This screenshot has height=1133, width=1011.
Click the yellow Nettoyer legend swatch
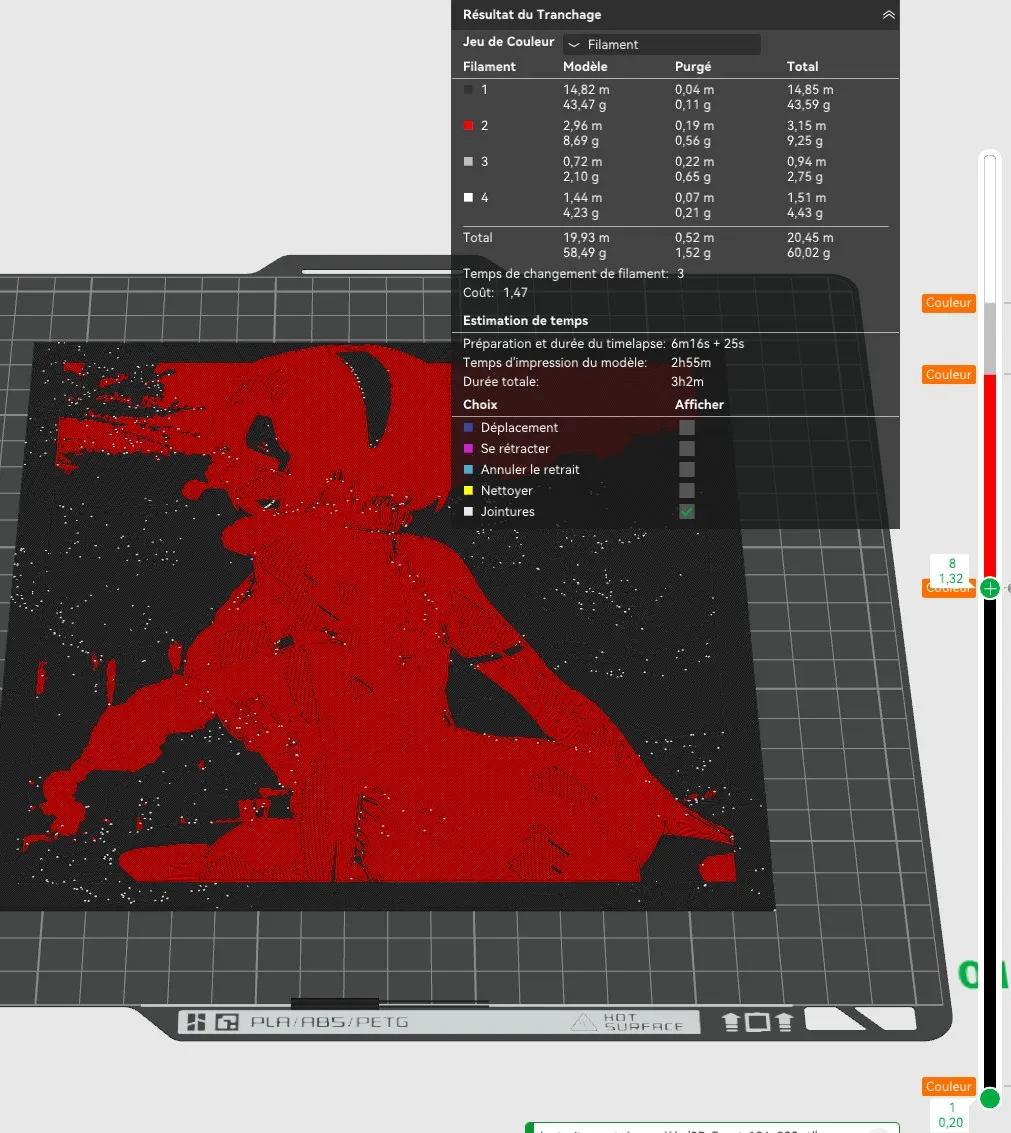468,491
